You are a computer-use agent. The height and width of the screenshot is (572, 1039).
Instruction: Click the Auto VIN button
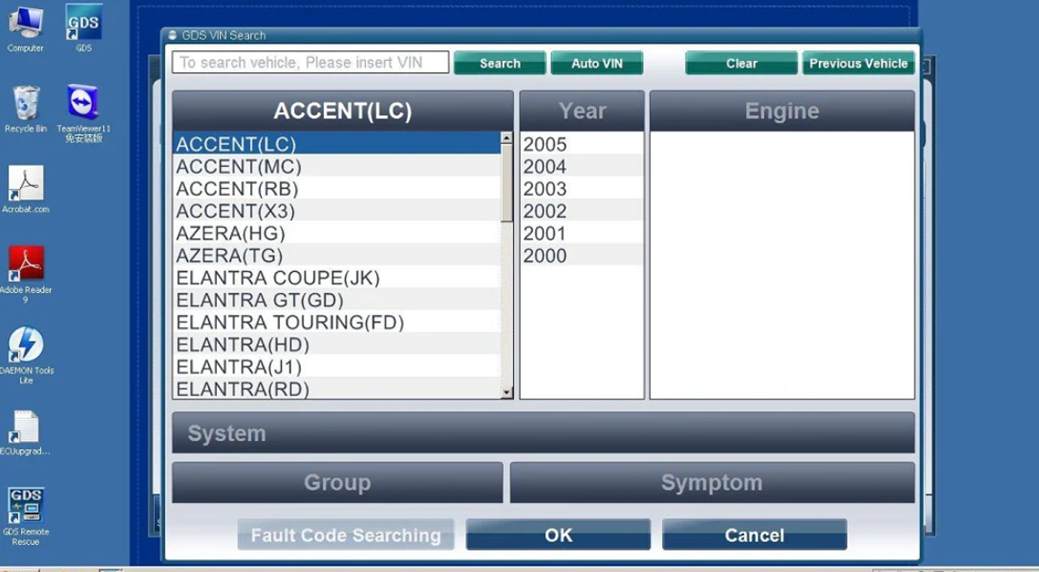[x=596, y=63]
